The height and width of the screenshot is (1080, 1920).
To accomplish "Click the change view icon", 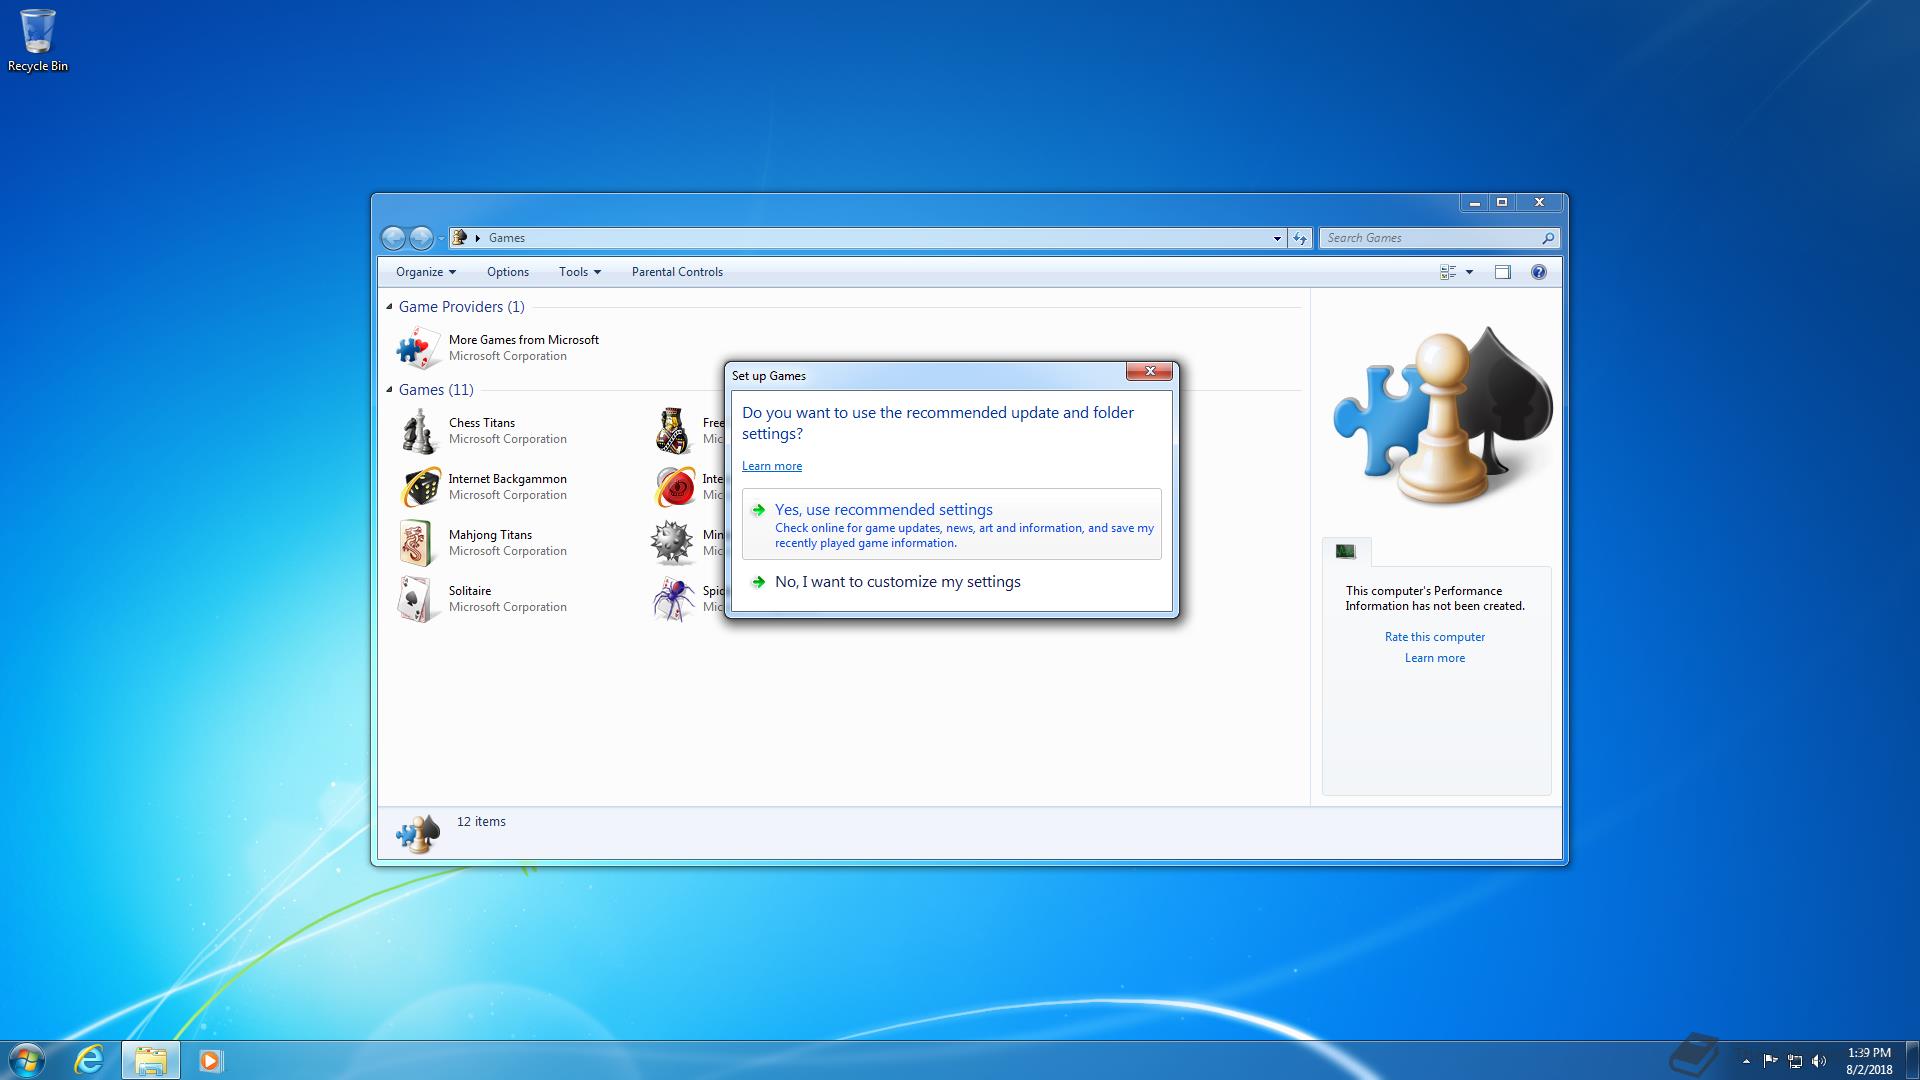I will click(1447, 272).
